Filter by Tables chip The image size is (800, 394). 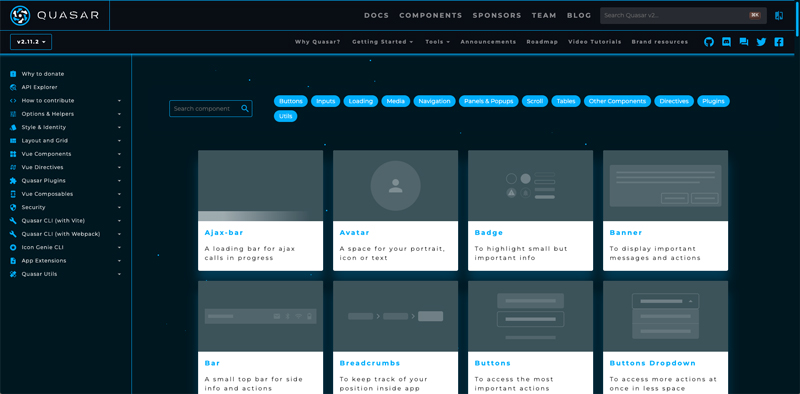coord(566,101)
